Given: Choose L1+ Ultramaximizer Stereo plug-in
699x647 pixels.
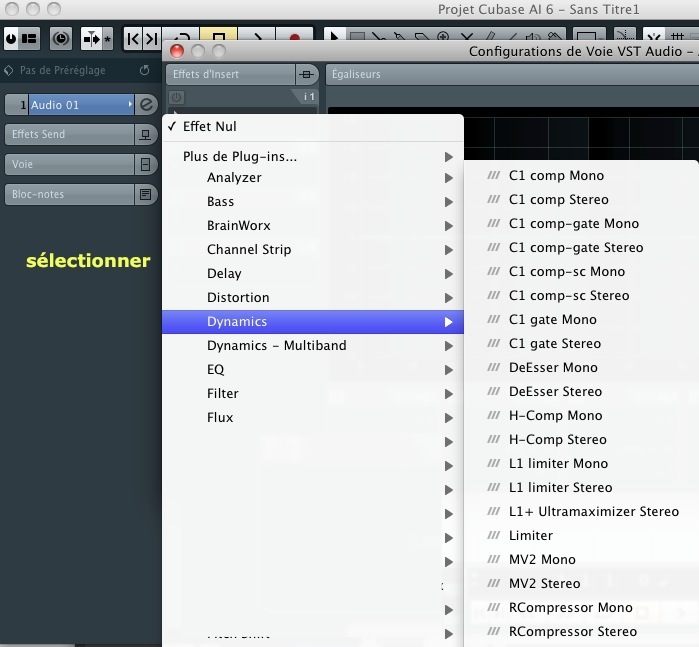Looking at the screenshot, I should 581,512.
